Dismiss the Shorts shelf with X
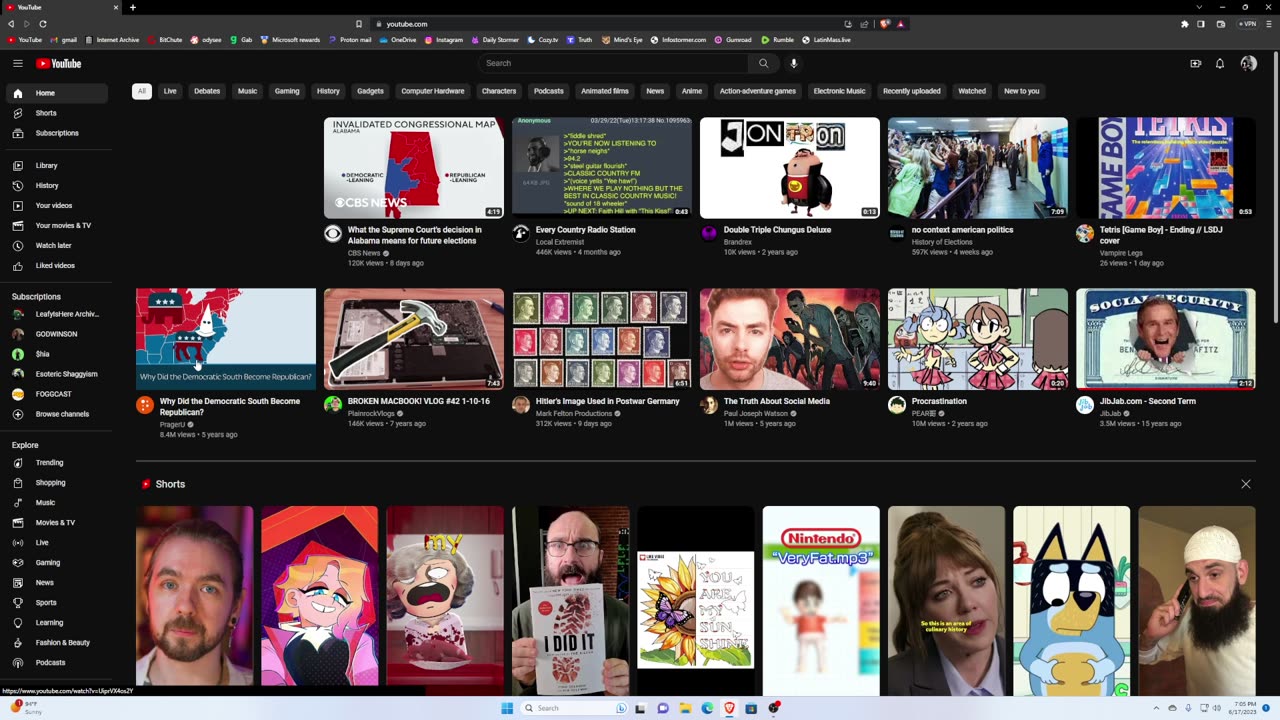Viewport: 1280px width, 720px height. point(1246,484)
